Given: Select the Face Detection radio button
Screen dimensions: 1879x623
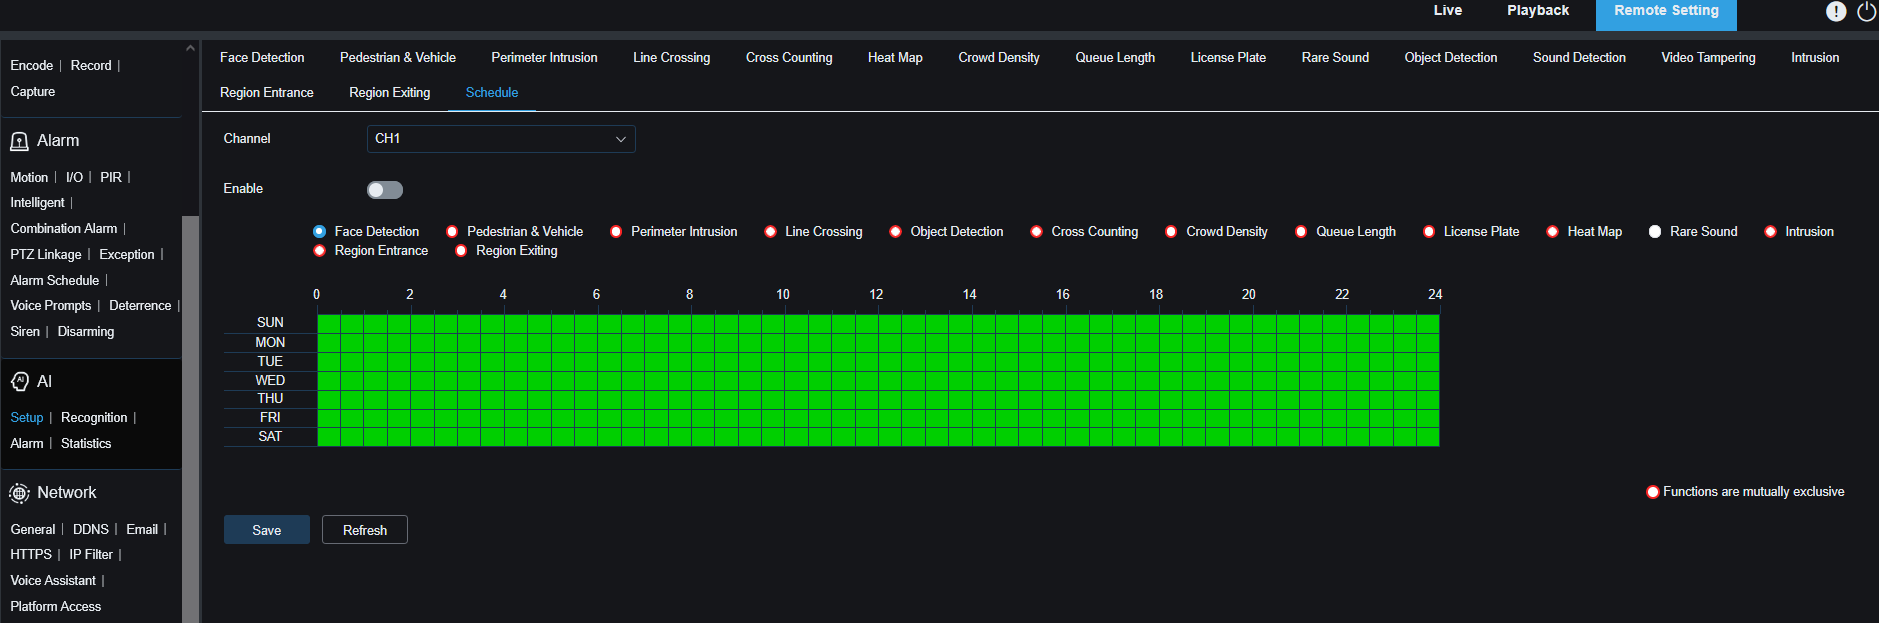Looking at the screenshot, I should pos(319,231).
